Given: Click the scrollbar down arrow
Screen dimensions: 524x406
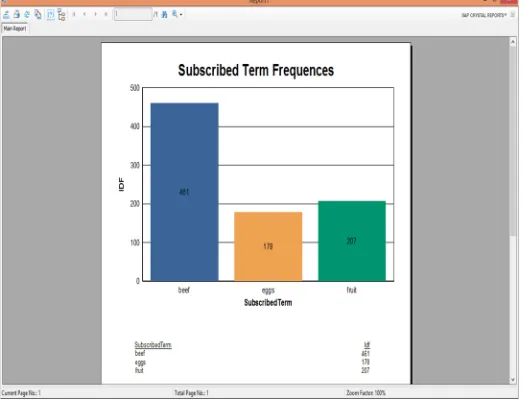Looking at the screenshot, I should coord(513,380).
